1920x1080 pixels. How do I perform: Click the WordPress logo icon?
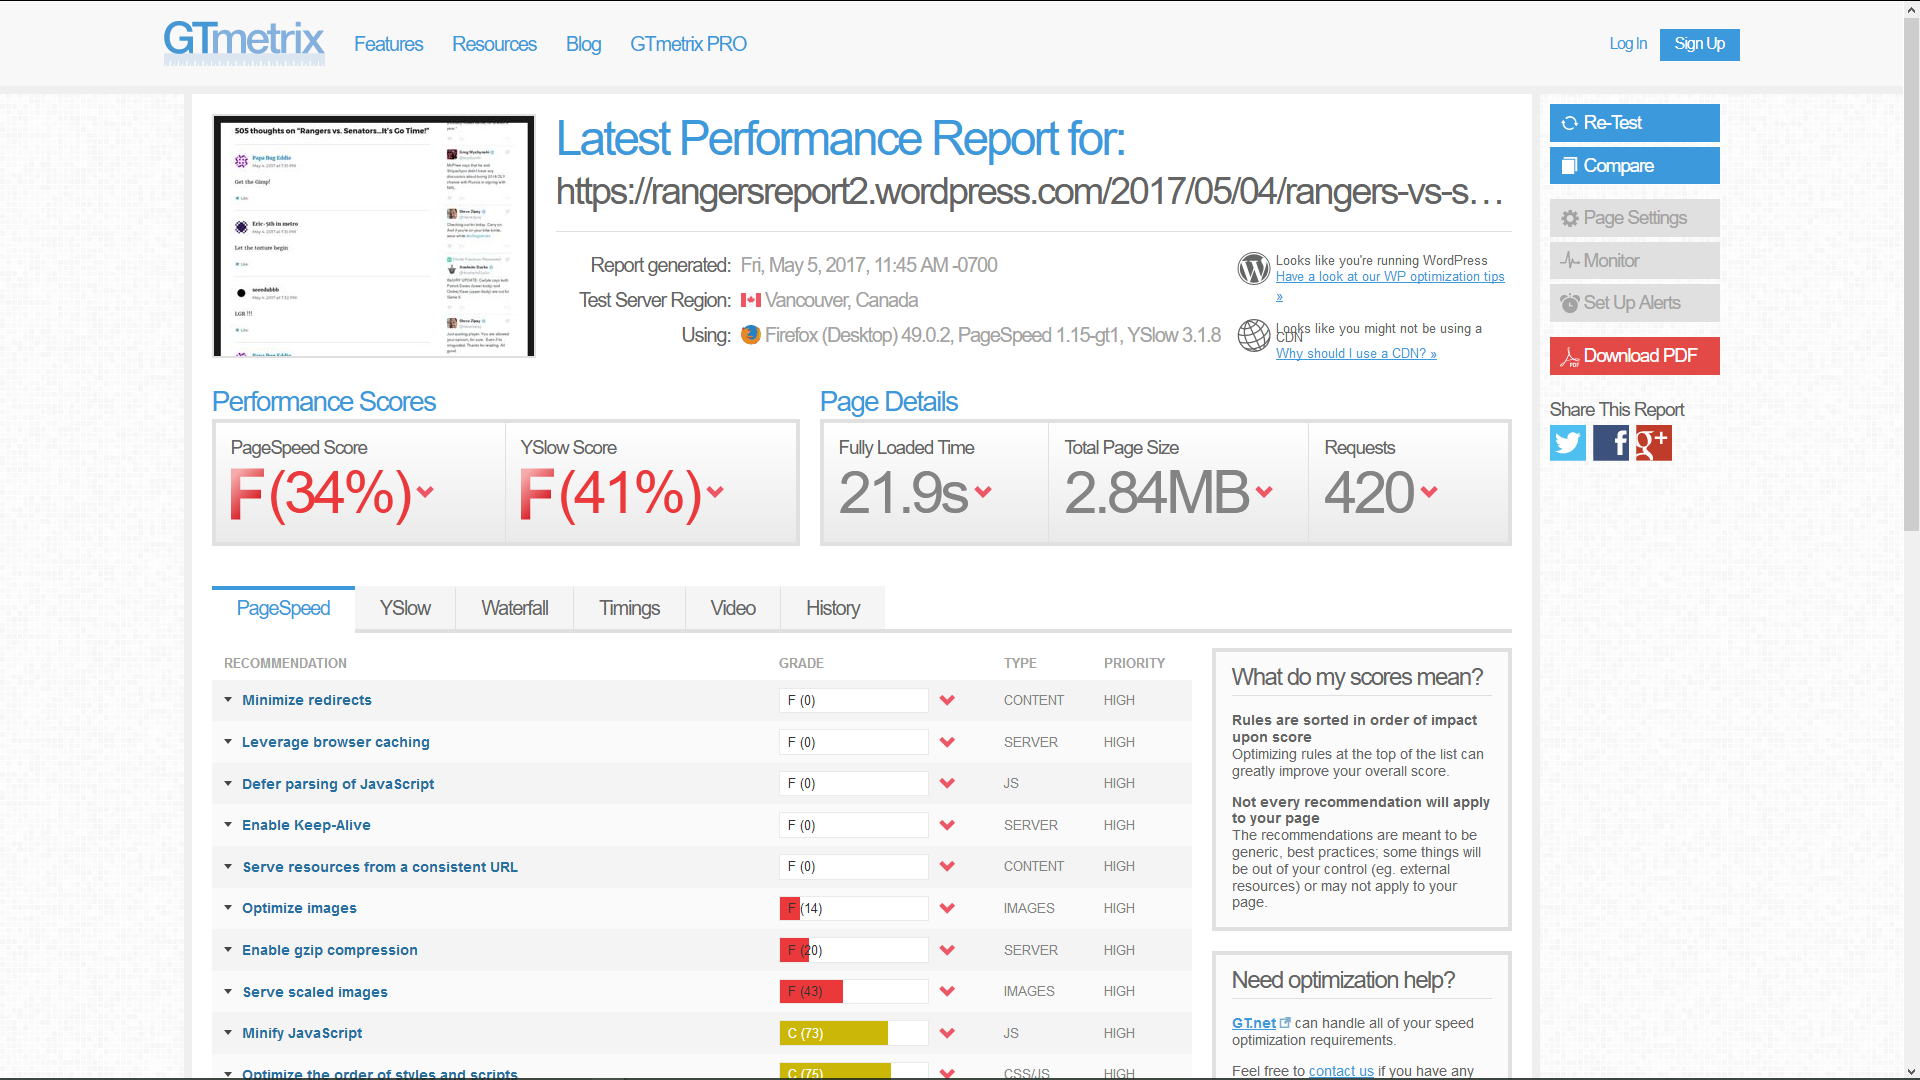[x=1254, y=268]
